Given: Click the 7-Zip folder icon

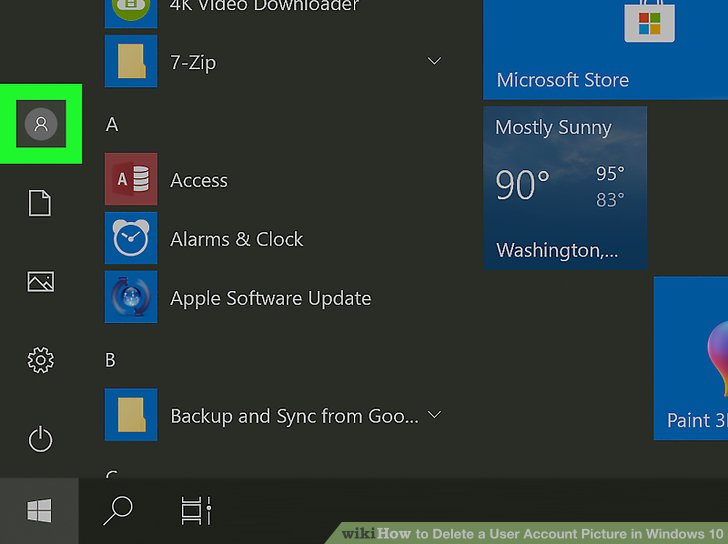Looking at the screenshot, I should [131, 61].
